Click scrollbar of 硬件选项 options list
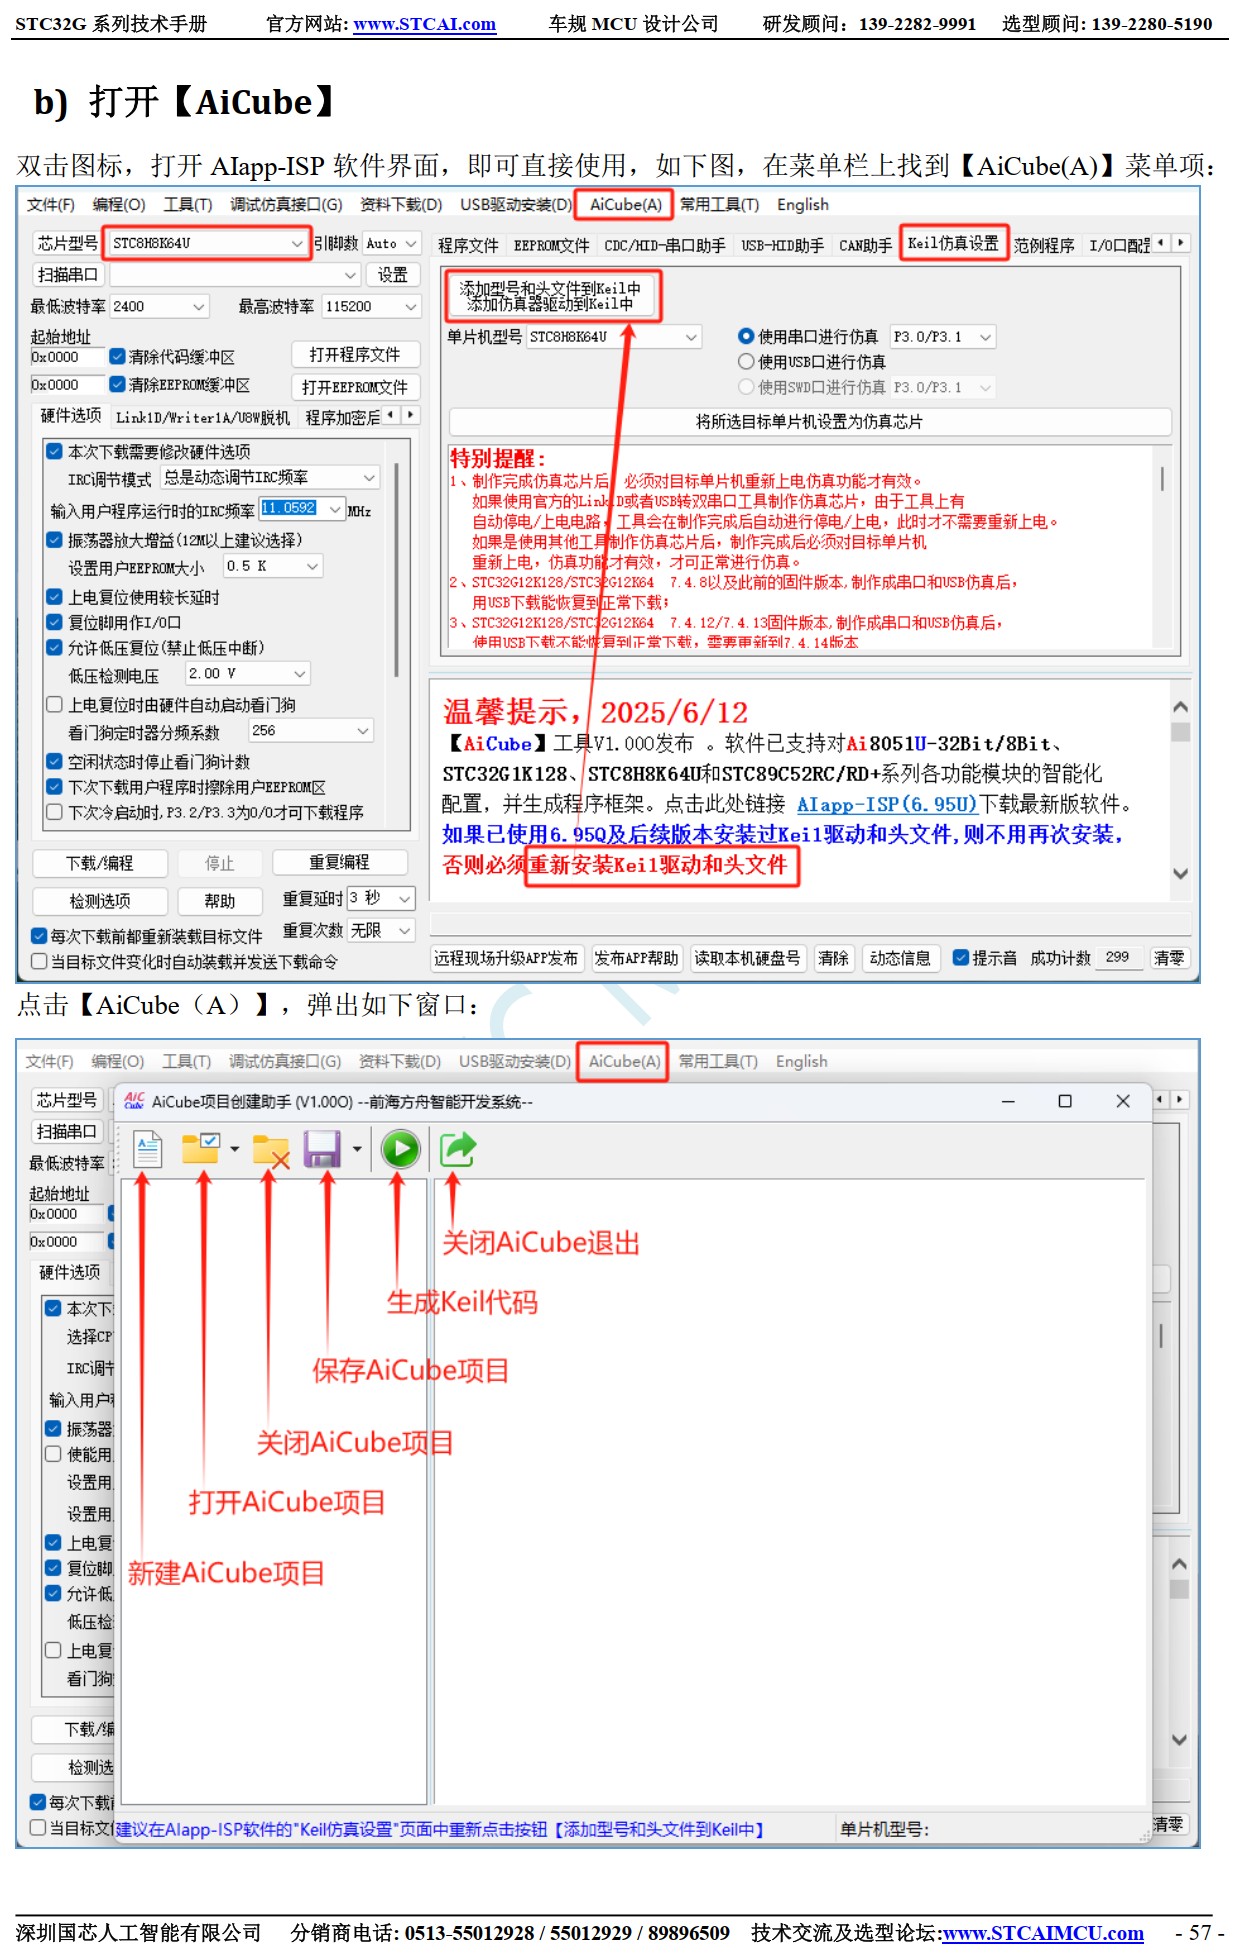Viewport: 1235px width, 1958px height. pyautogui.click(x=397, y=570)
